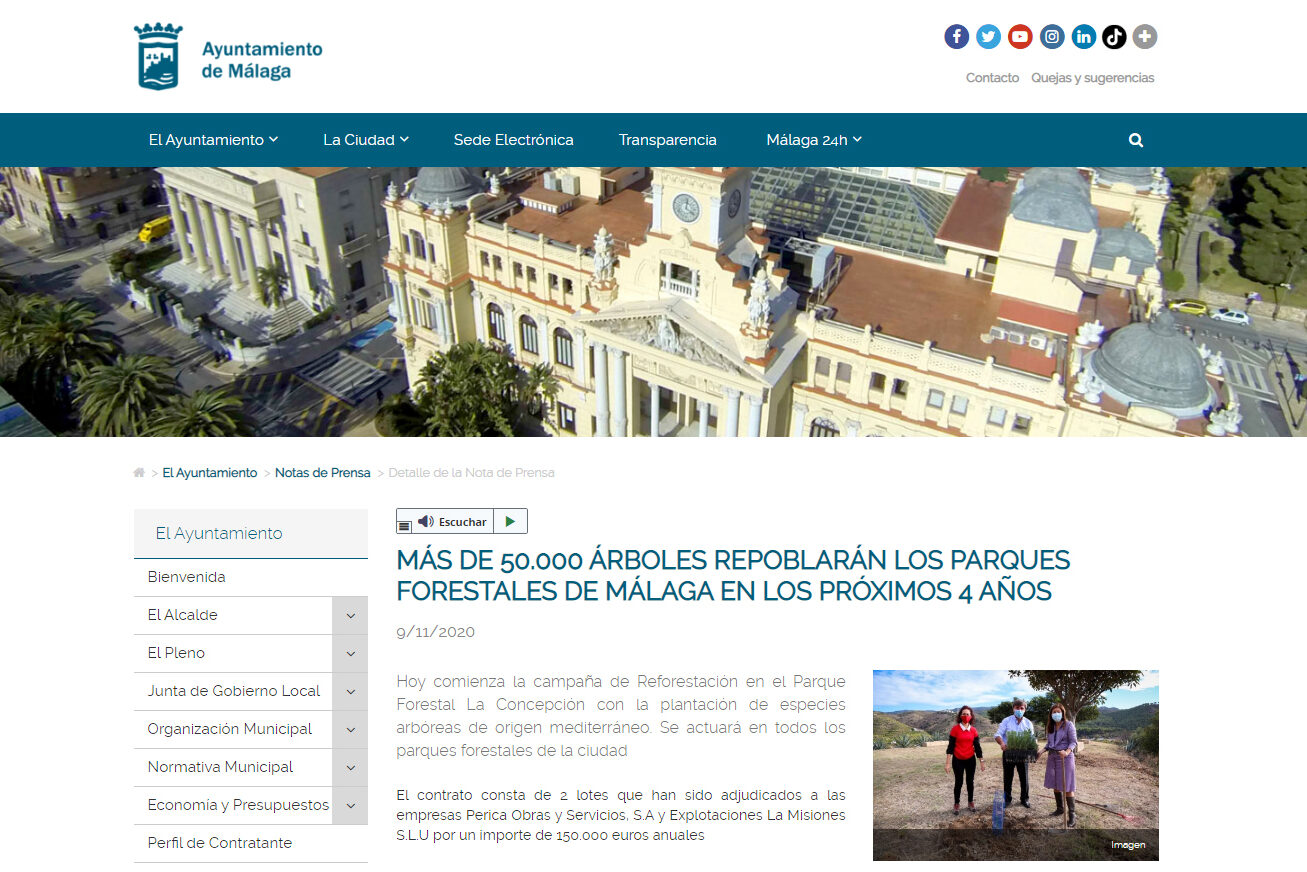The width and height of the screenshot is (1307, 872).
Task: Open the Contacto link
Action: pyautogui.click(x=992, y=78)
